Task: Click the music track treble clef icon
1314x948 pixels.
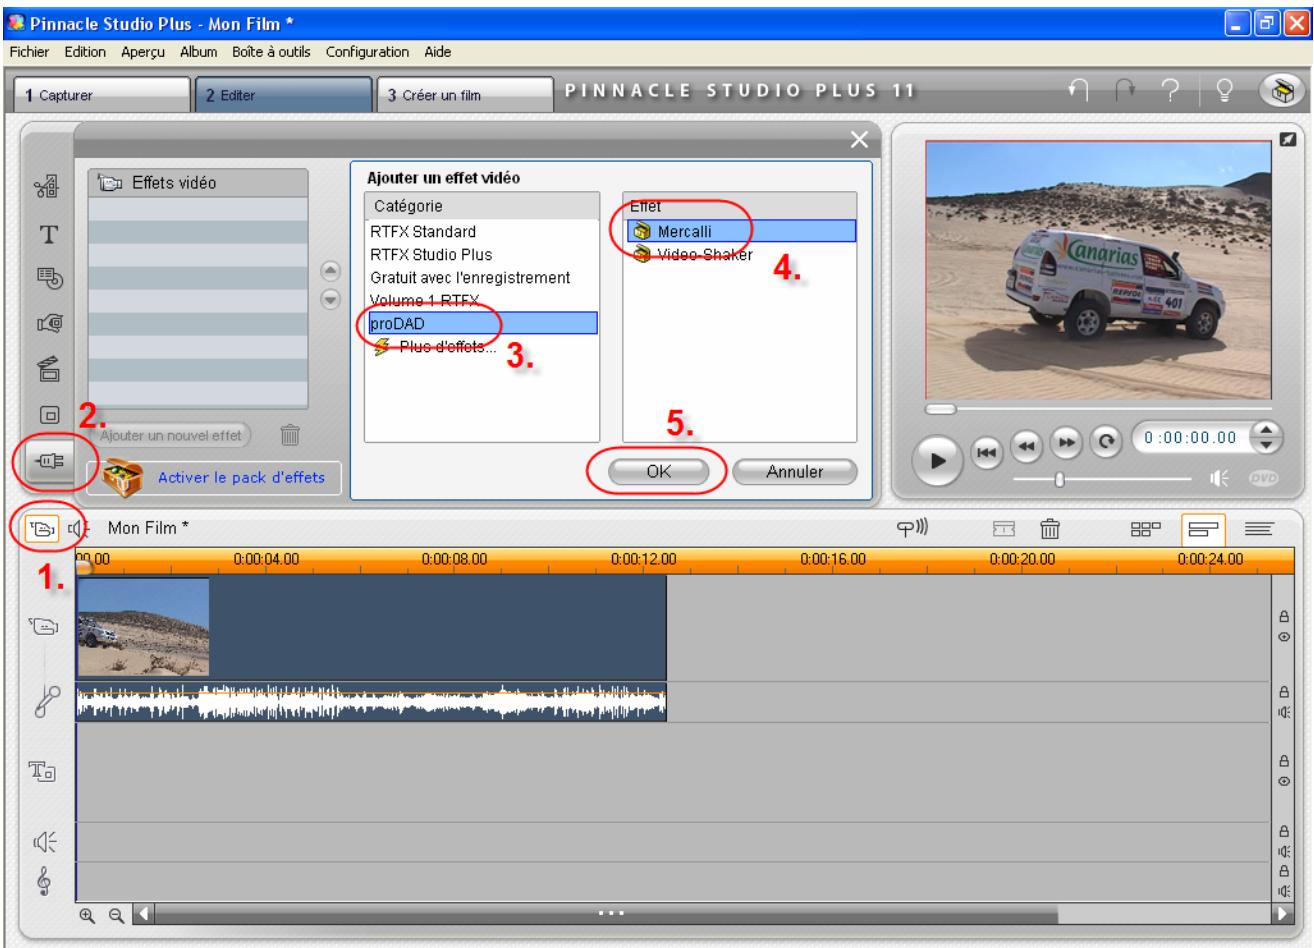Action: pyautogui.click(x=45, y=881)
